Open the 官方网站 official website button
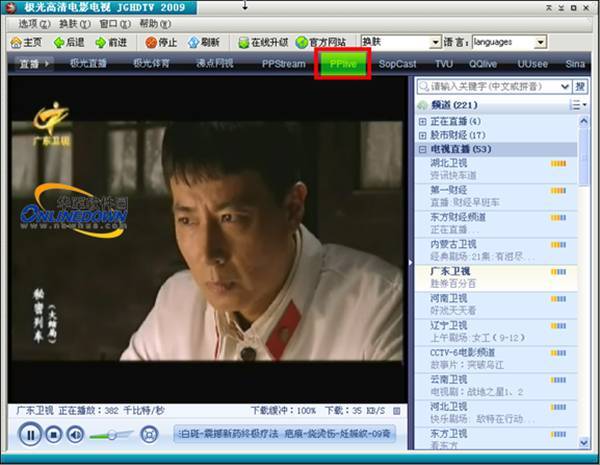 tap(321, 42)
